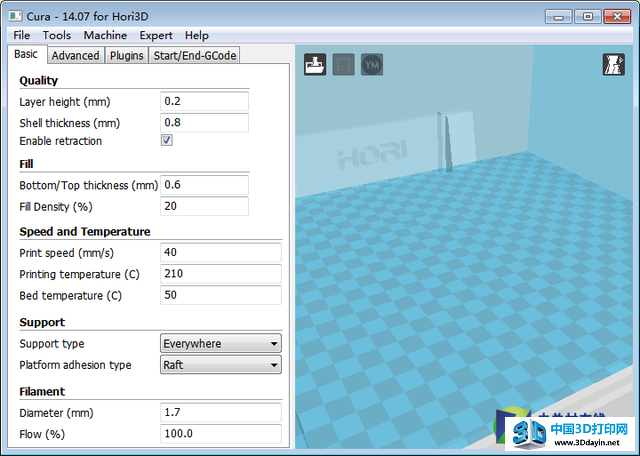Click the Printing temperature (C) label

(80, 274)
